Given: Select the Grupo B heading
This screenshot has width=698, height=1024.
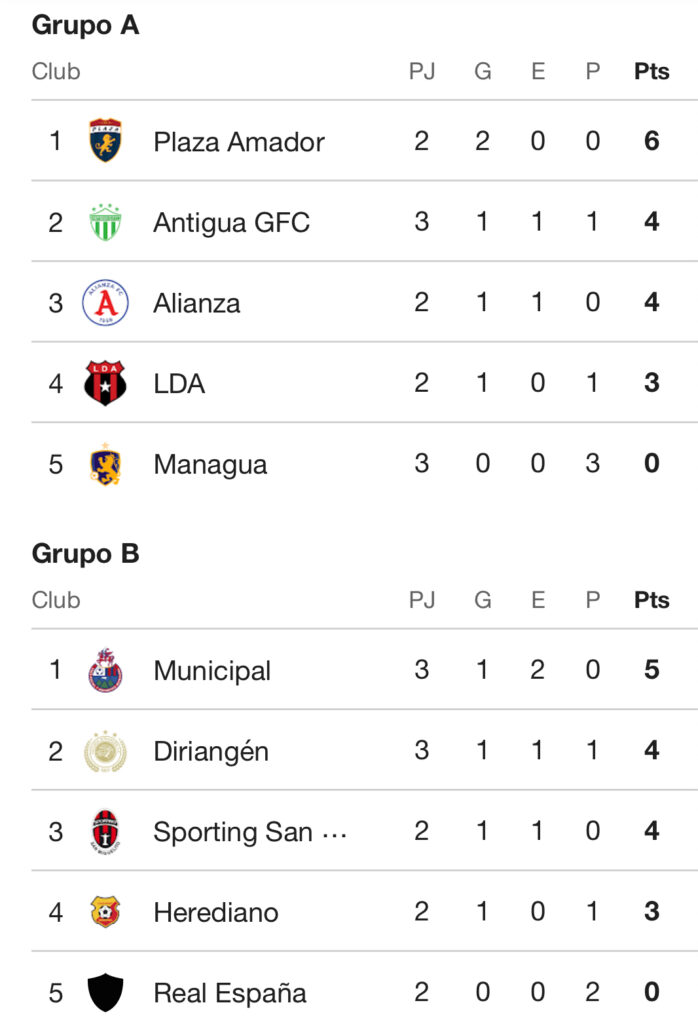Looking at the screenshot, I should click(x=85, y=554).
